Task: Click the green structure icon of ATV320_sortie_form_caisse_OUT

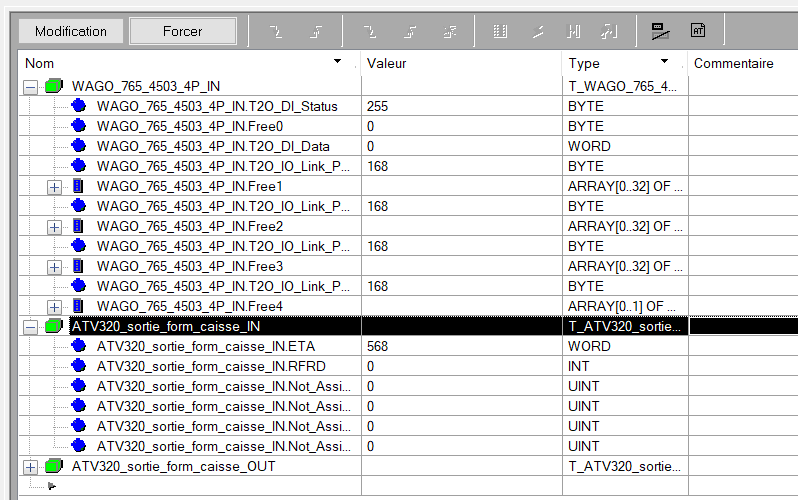Action: pos(54,466)
